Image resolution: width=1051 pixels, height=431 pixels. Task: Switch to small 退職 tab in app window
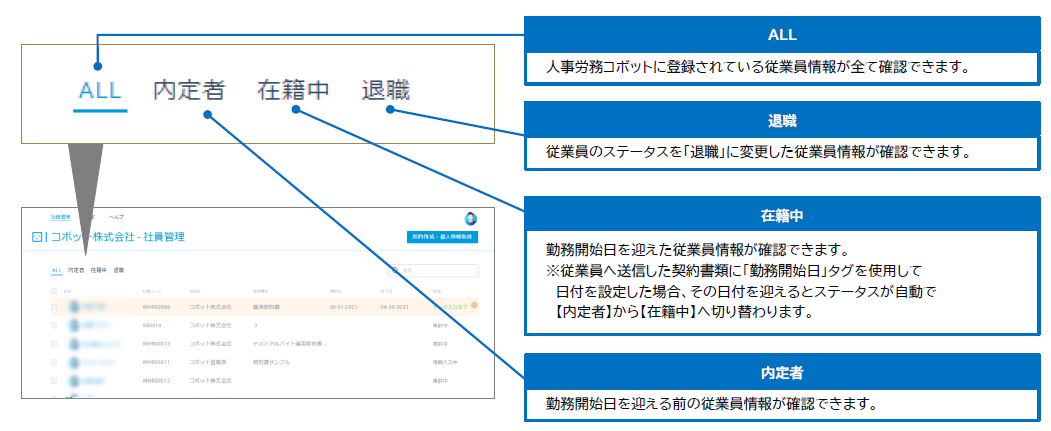[x=119, y=270]
